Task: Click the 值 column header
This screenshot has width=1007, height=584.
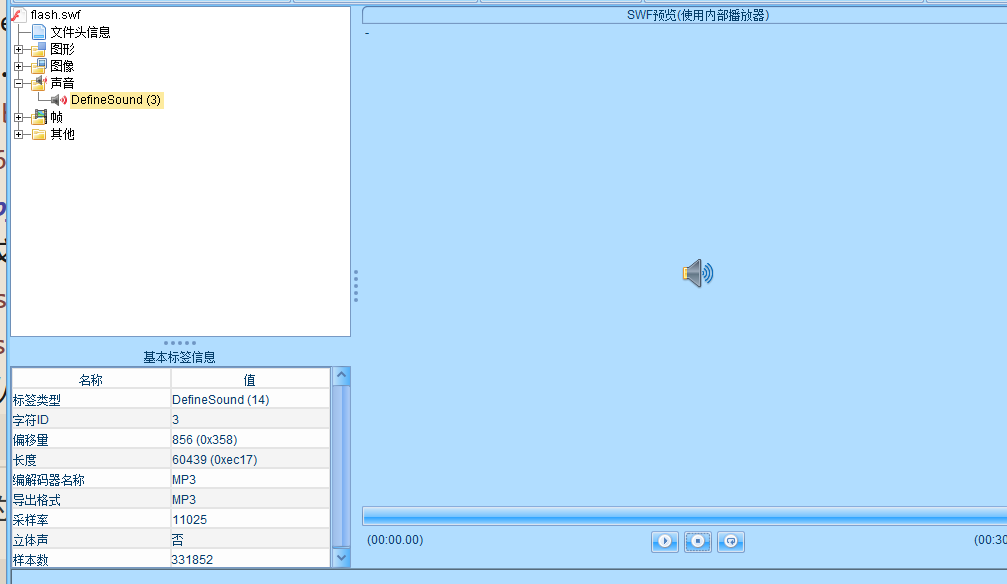Action: (250, 379)
